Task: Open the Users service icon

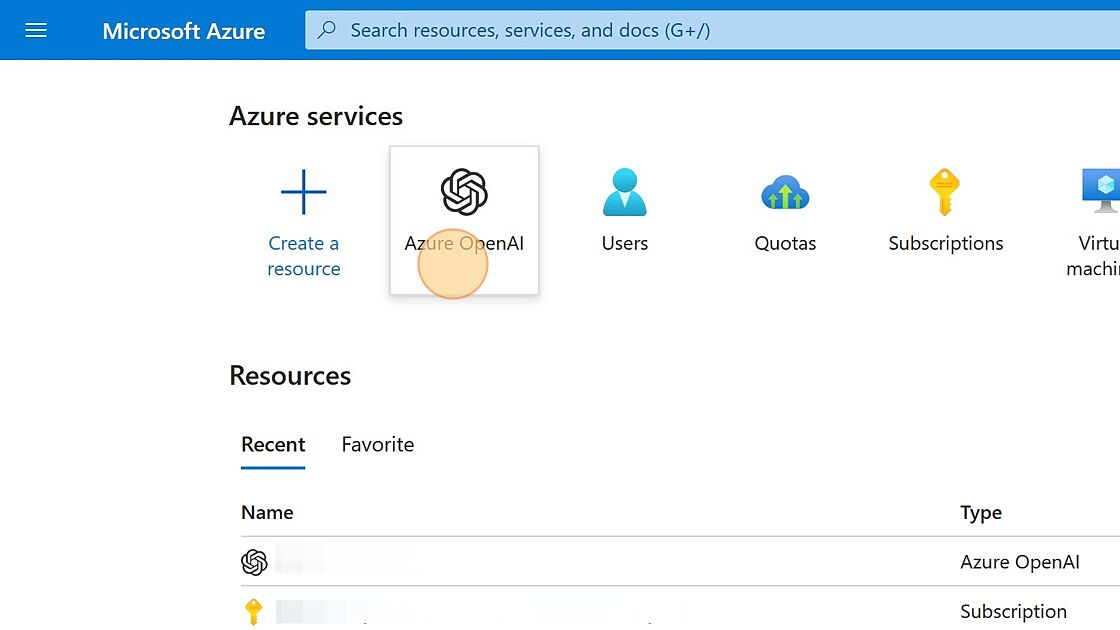Action: point(625,192)
